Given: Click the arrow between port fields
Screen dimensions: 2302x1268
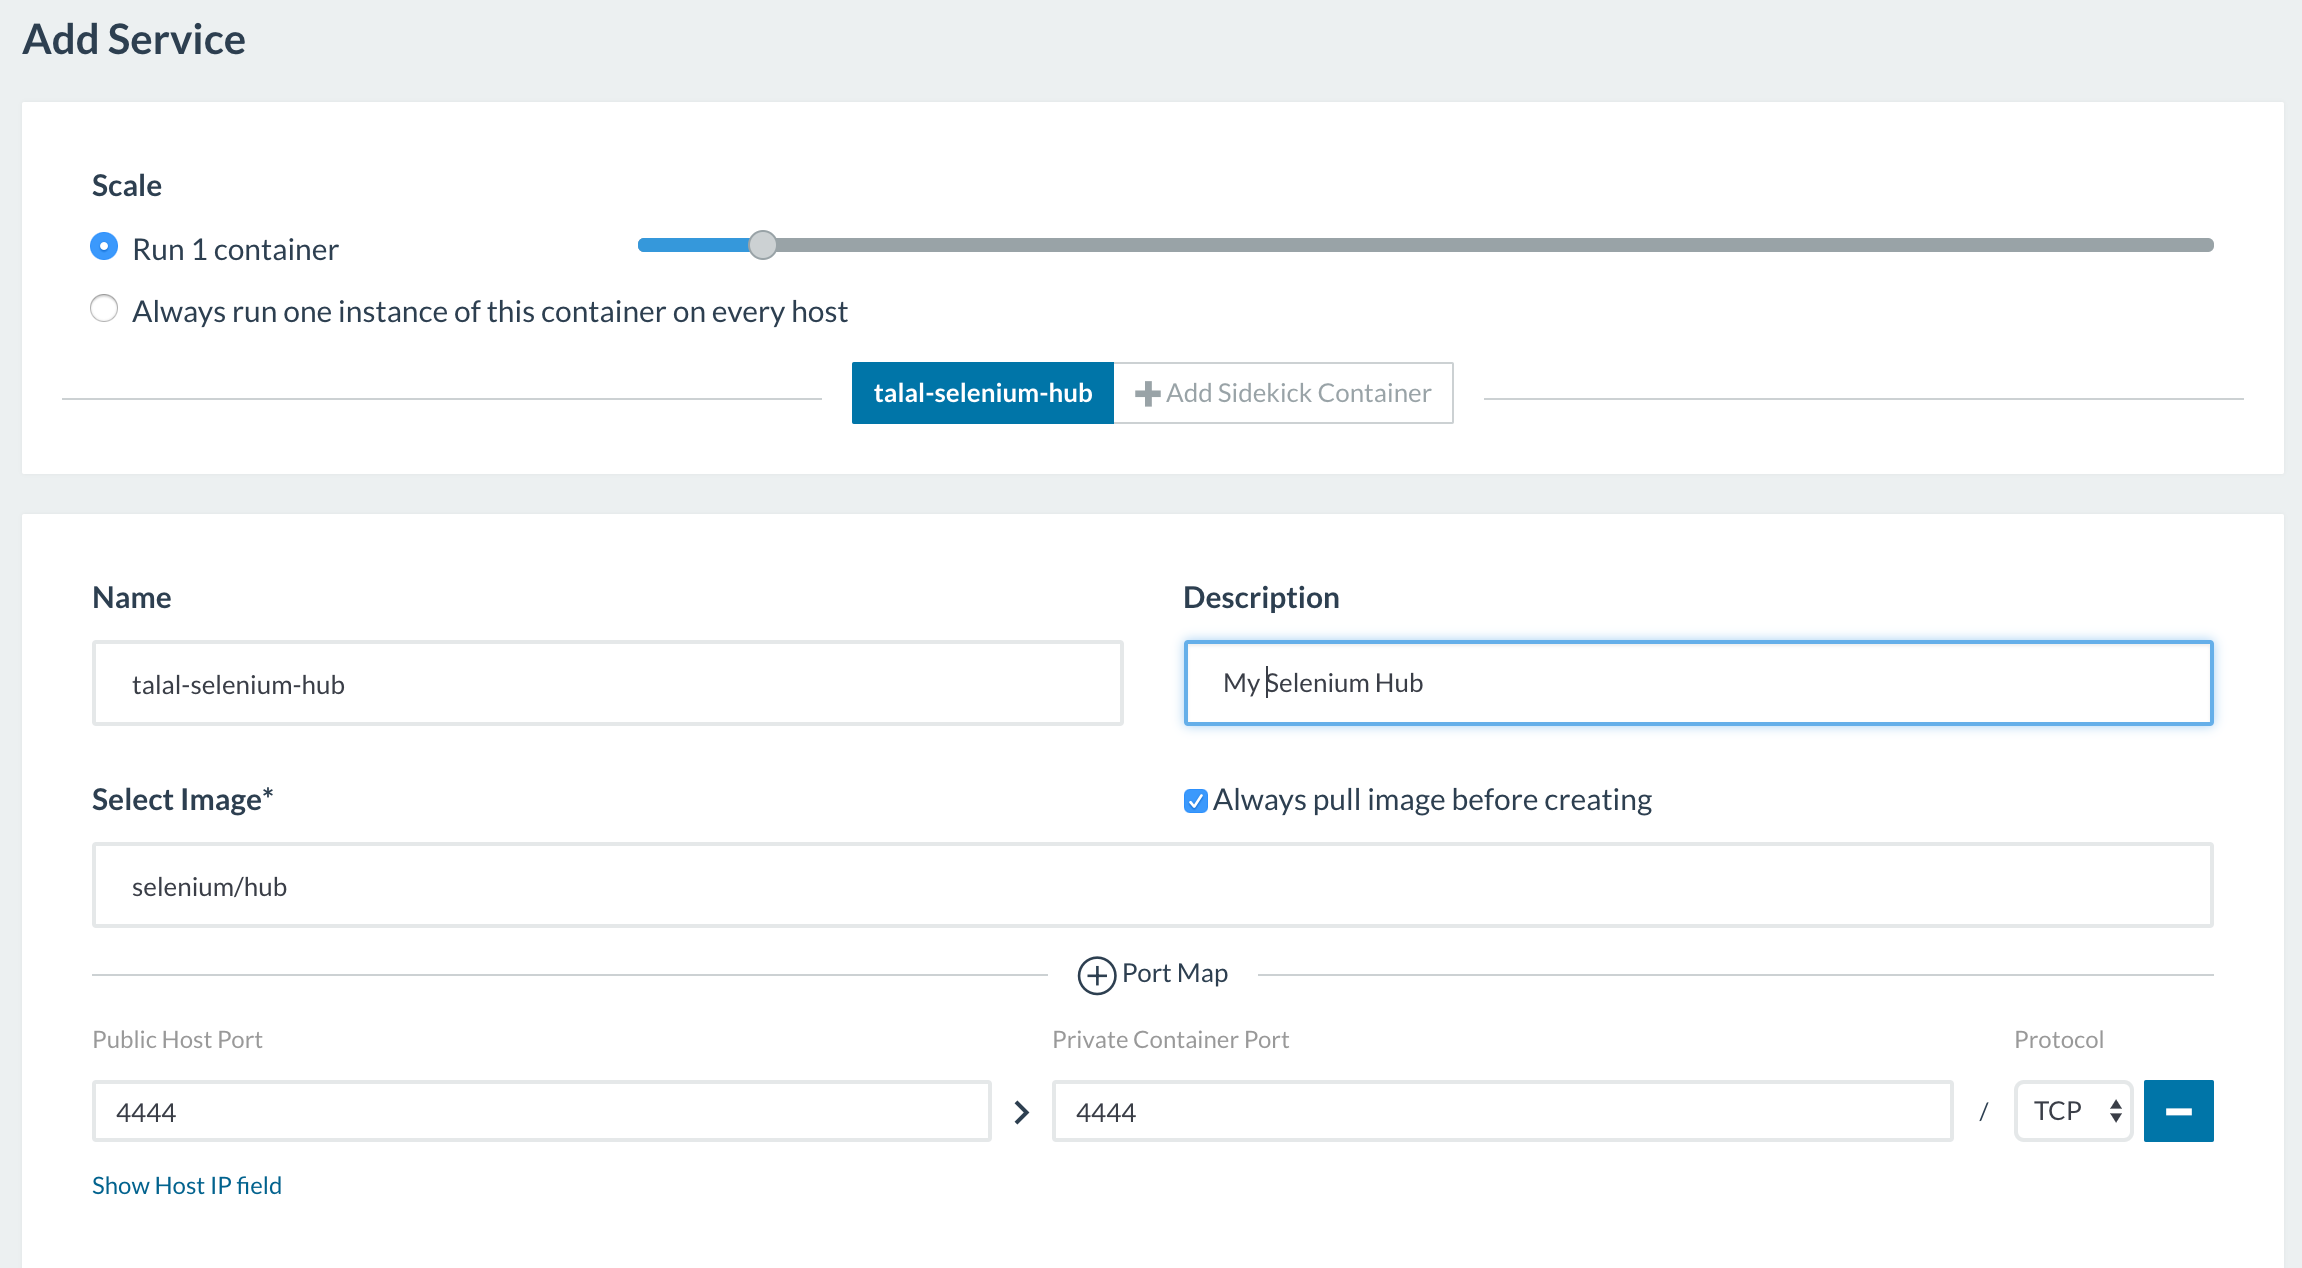Looking at the screenshot, I should click(1021, 1112).
